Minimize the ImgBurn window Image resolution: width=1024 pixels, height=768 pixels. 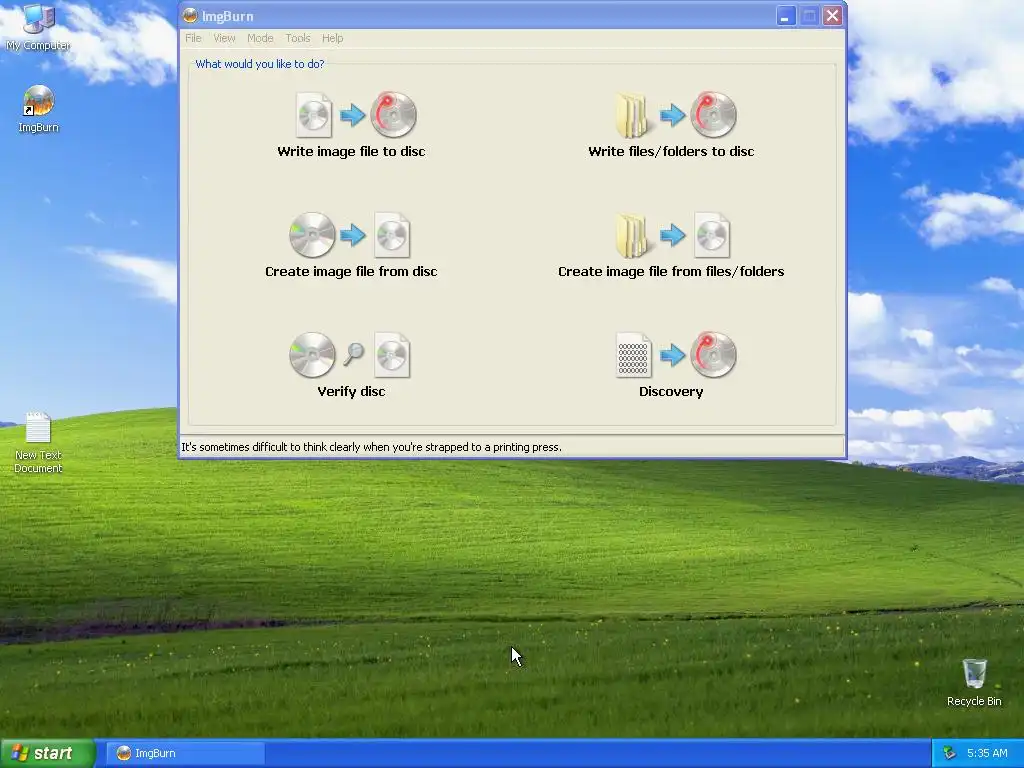786,16
